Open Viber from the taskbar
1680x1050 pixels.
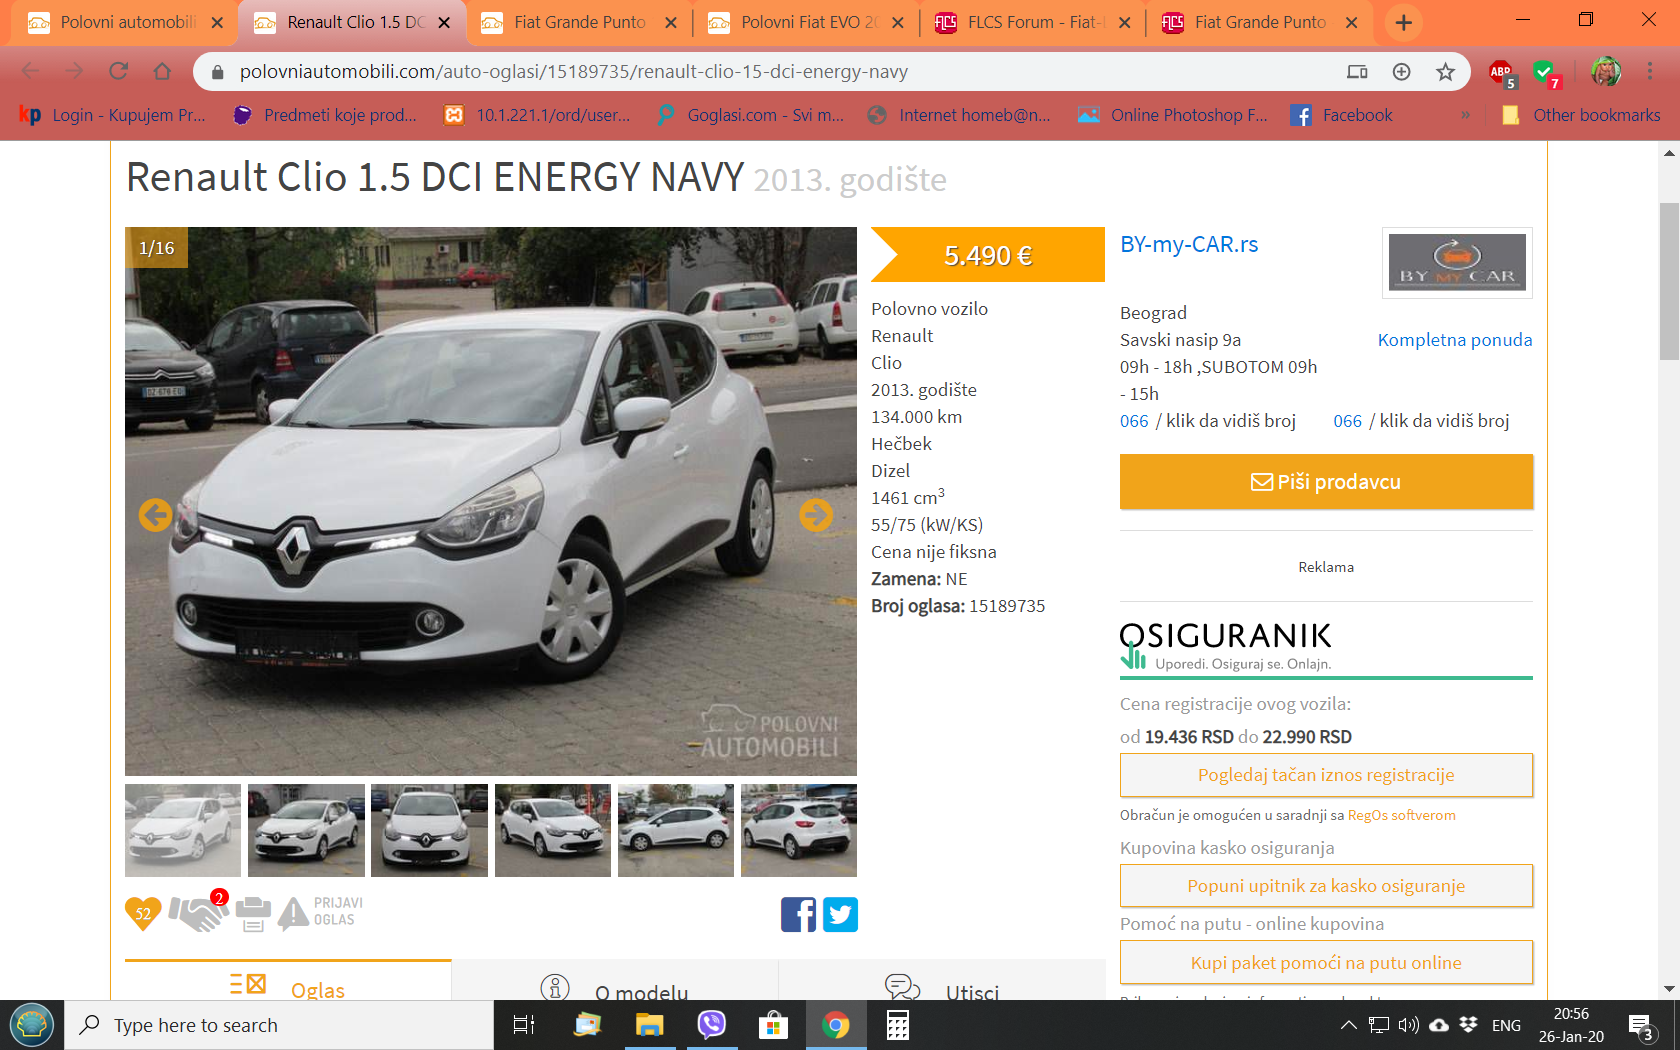tap(711, 1025)
